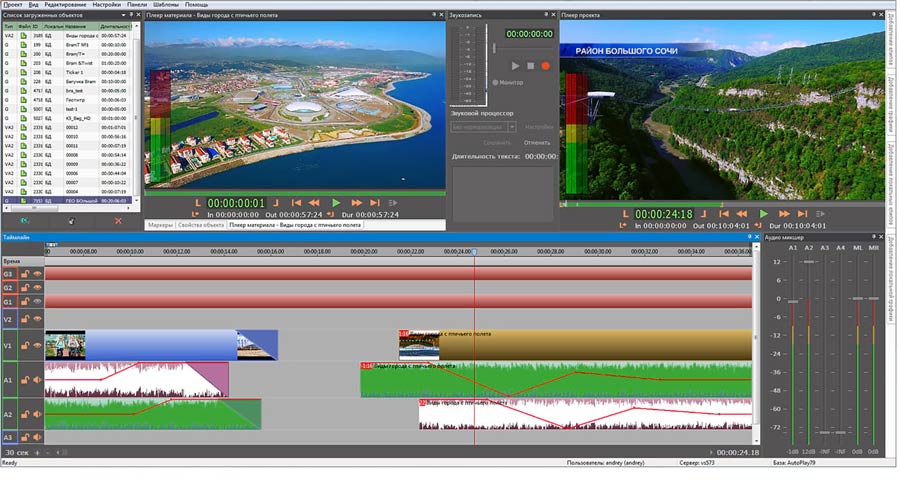Switch to the Маркеры tab

[160, 226]
